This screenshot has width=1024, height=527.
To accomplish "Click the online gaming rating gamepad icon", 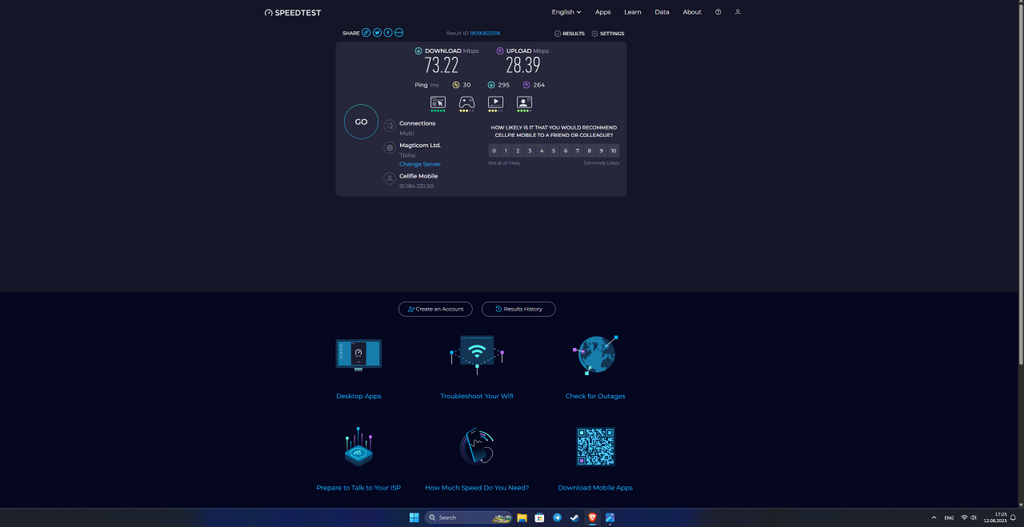I will (466, 102).
